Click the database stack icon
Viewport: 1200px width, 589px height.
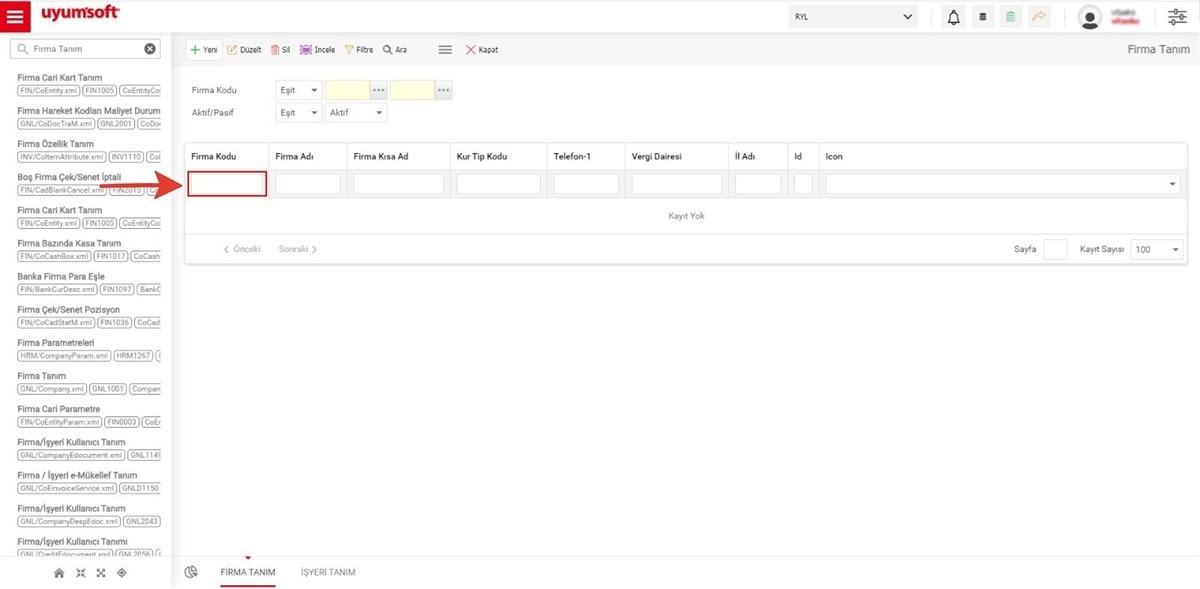[982, 17]
